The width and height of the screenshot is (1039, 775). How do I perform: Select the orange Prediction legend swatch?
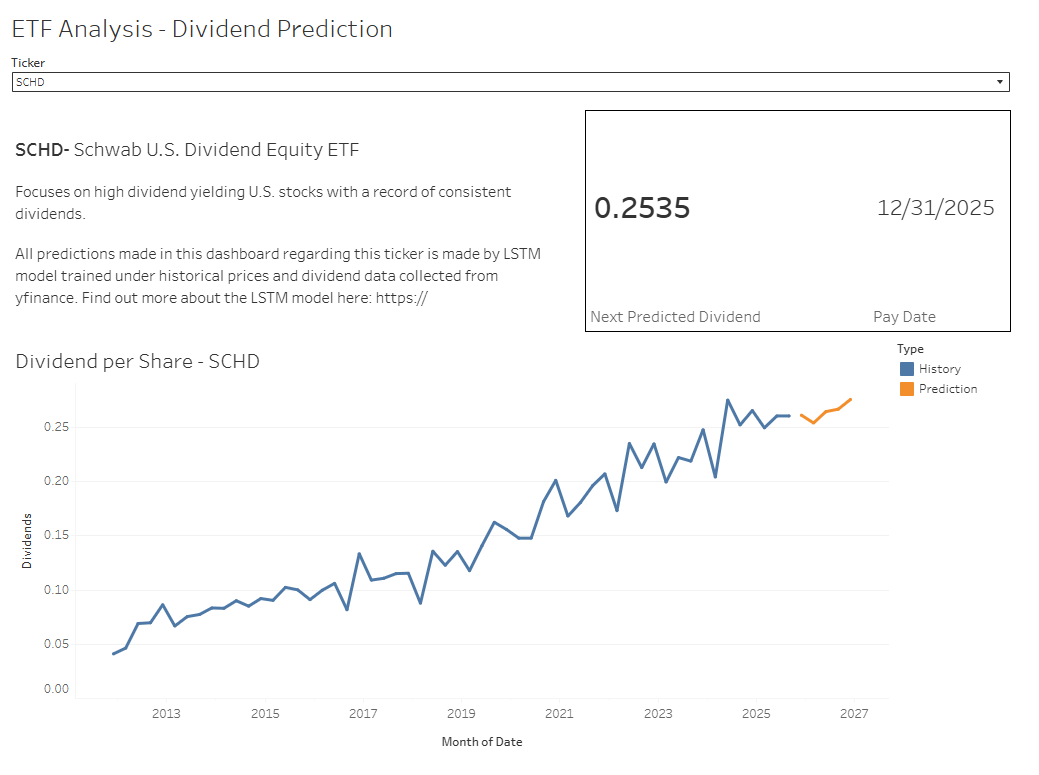coord(904,389)
